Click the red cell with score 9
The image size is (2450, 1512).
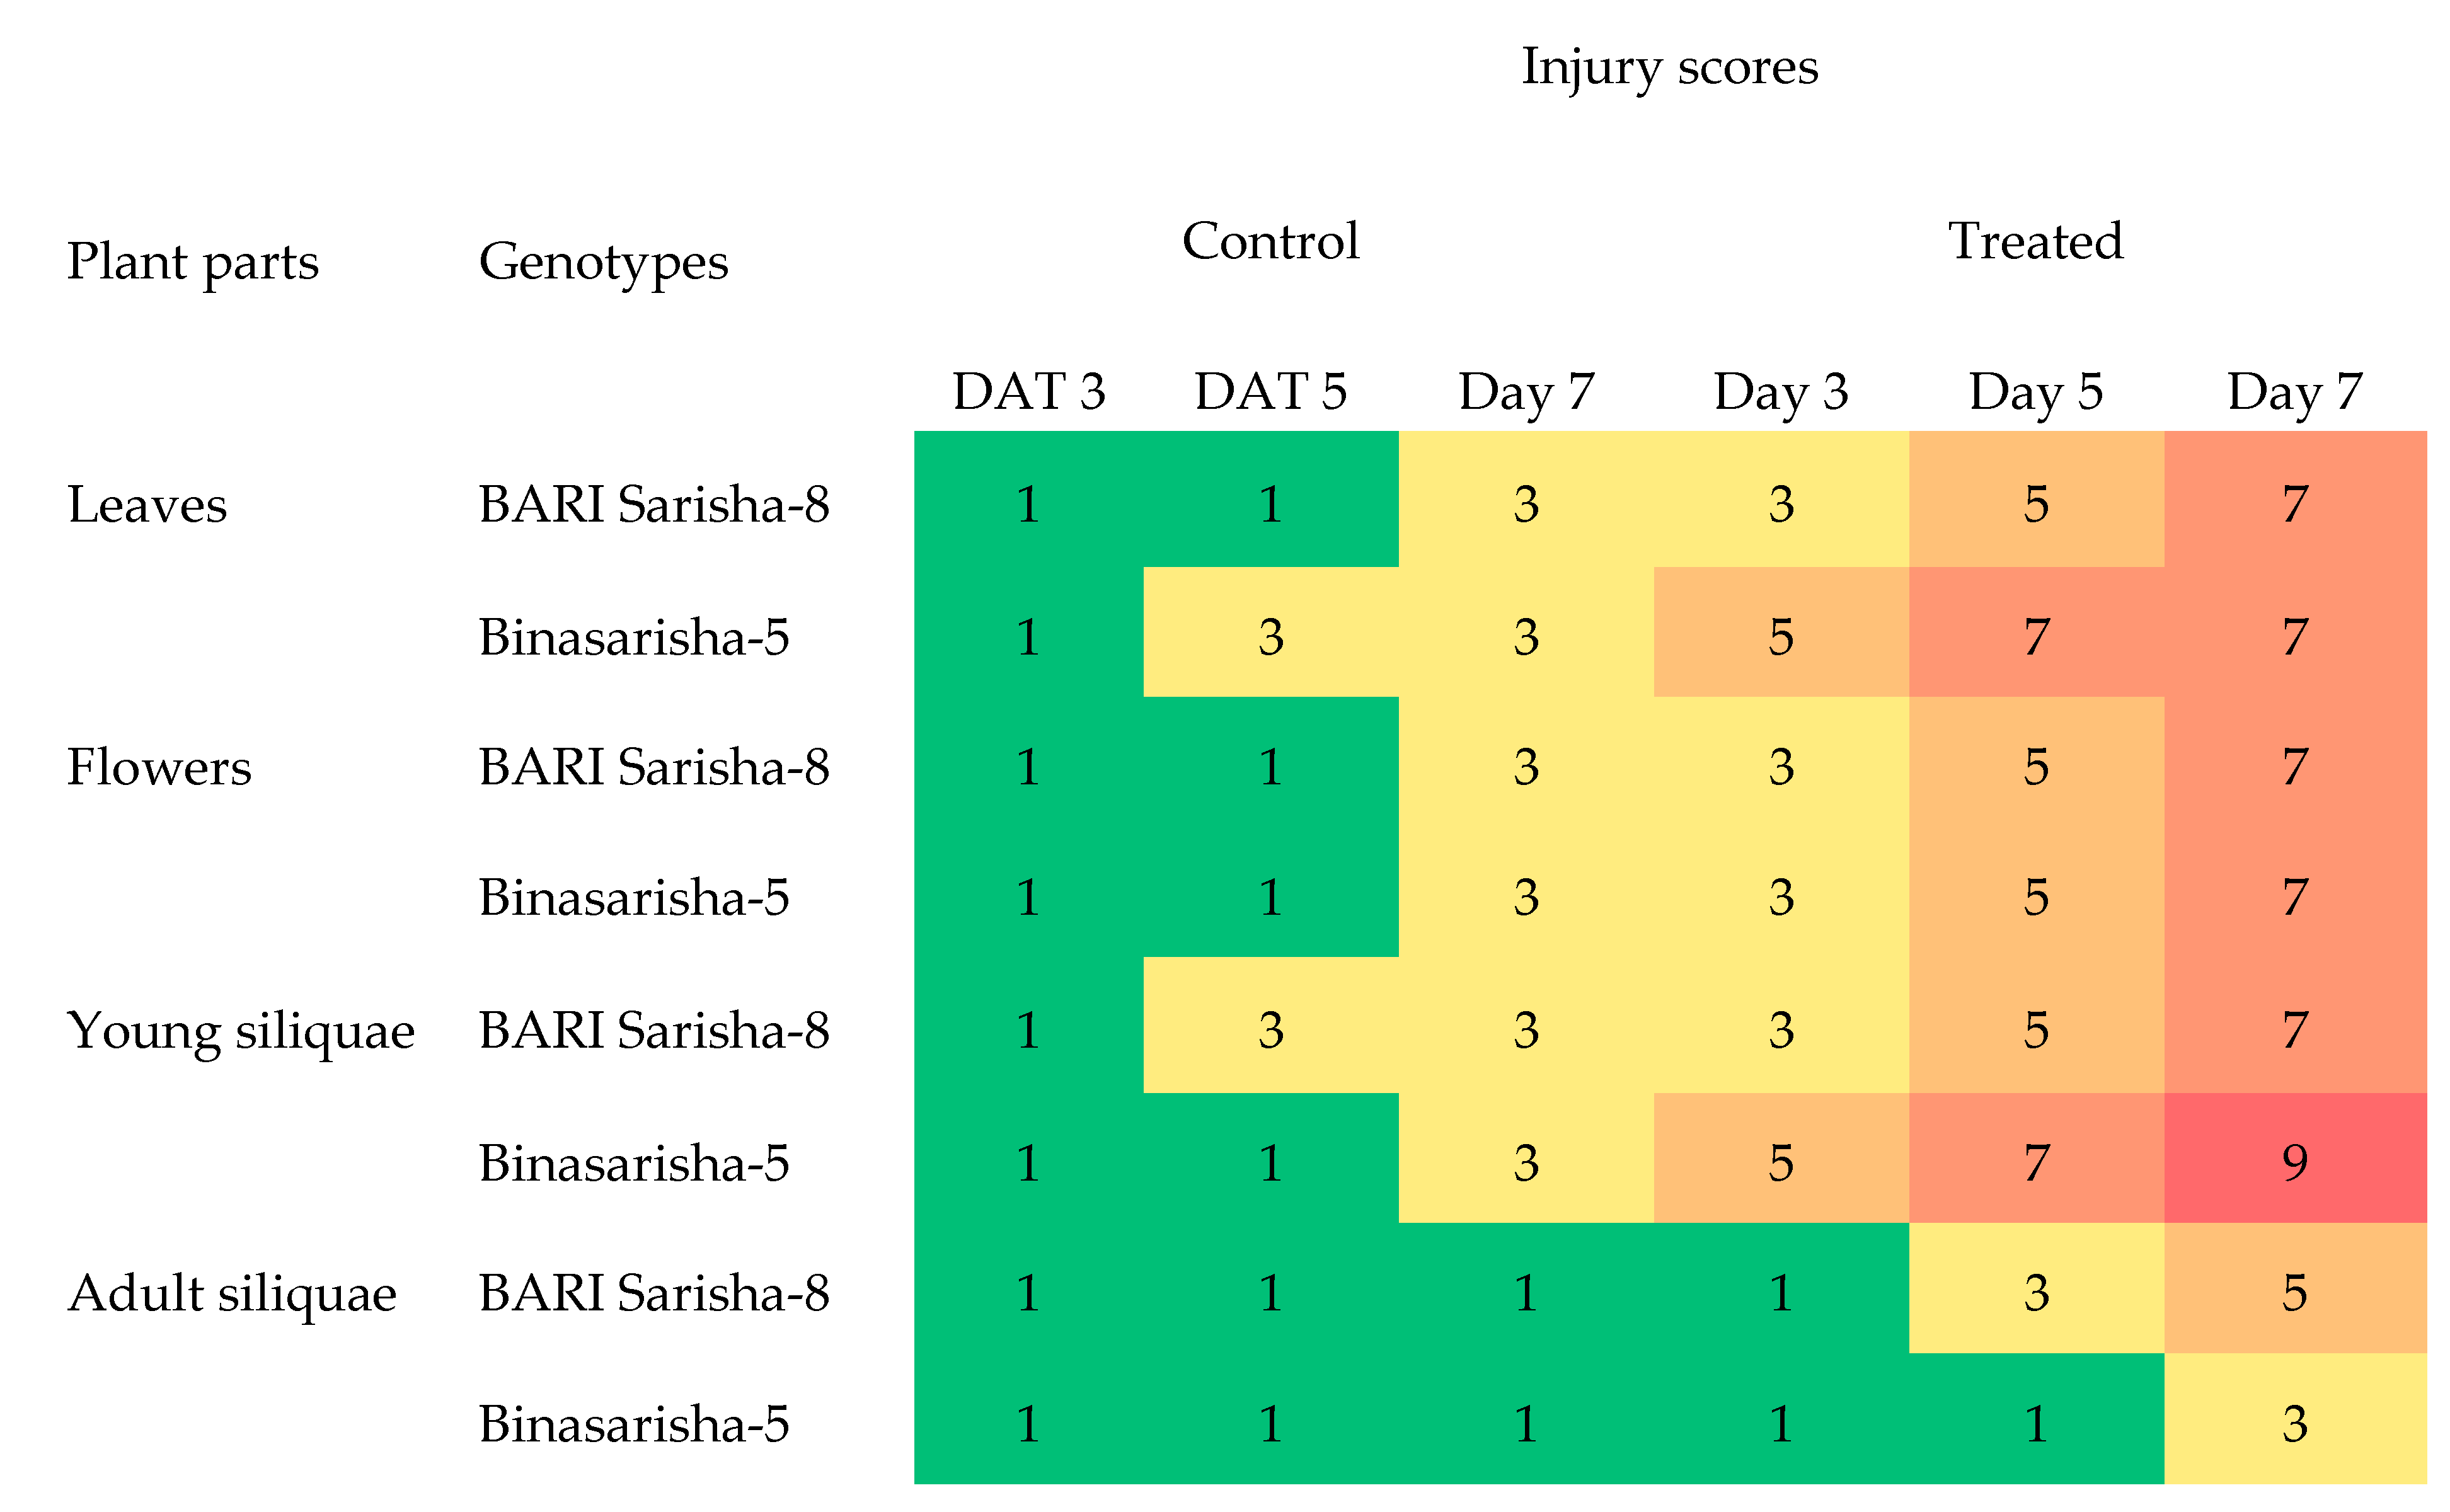click(2294, 1162)
